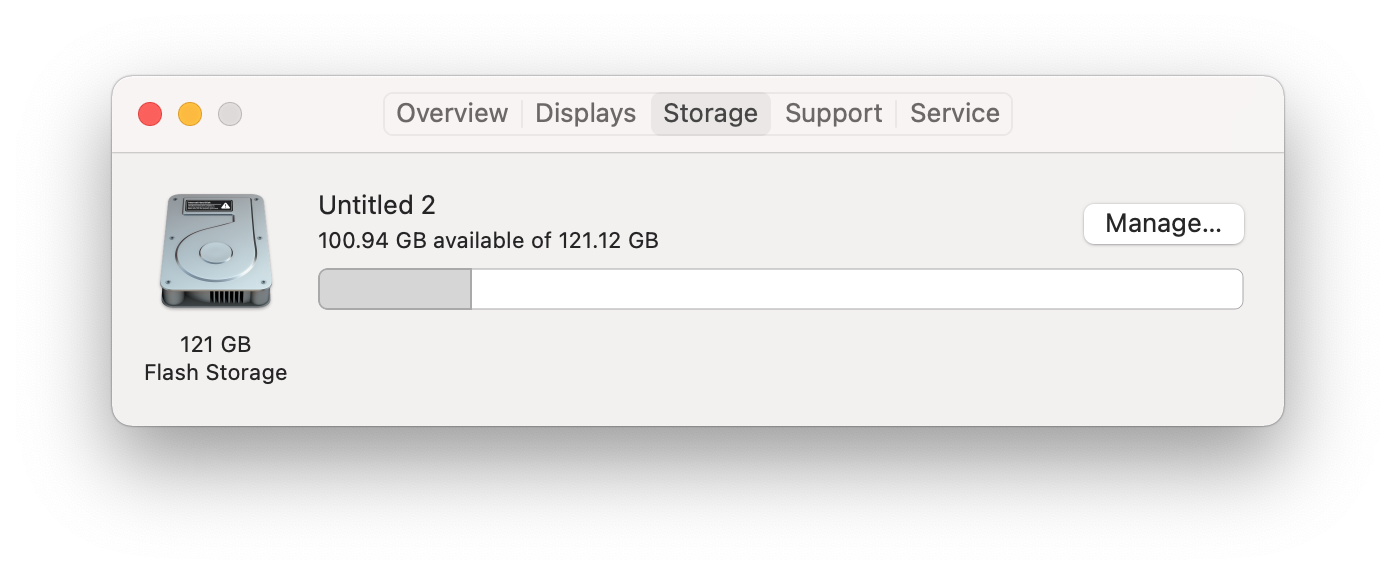Go to the Support tab
The width and height of the screenshot is (1396, 574).
click(833, 114)
